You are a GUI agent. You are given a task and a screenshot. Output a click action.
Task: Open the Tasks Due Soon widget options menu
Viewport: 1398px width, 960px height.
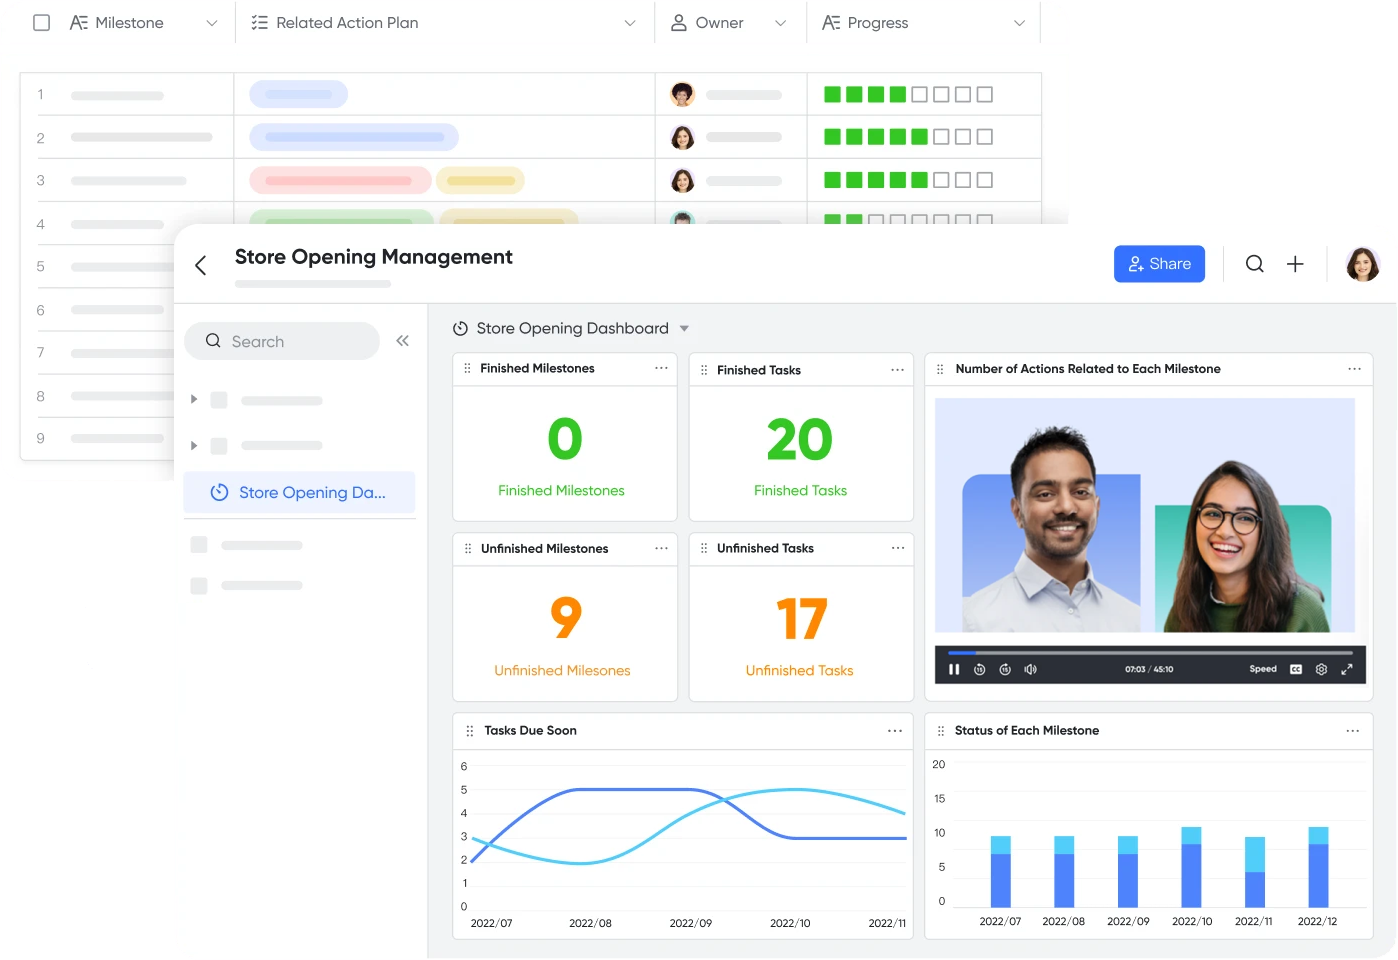tap(894, 731)
